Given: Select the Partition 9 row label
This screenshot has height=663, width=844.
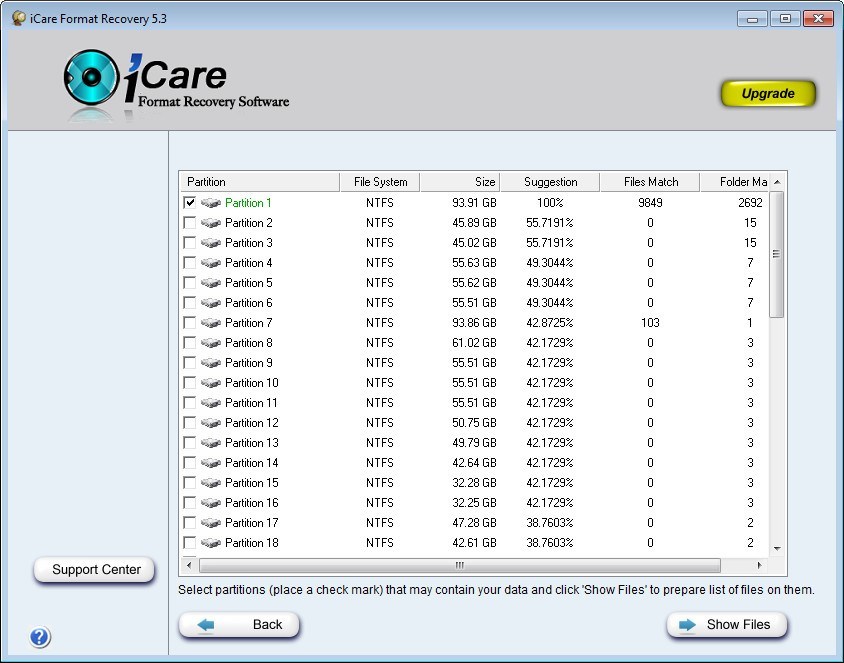Looking at the screenshot, I should pyautogui.click(x=249, y=363).
